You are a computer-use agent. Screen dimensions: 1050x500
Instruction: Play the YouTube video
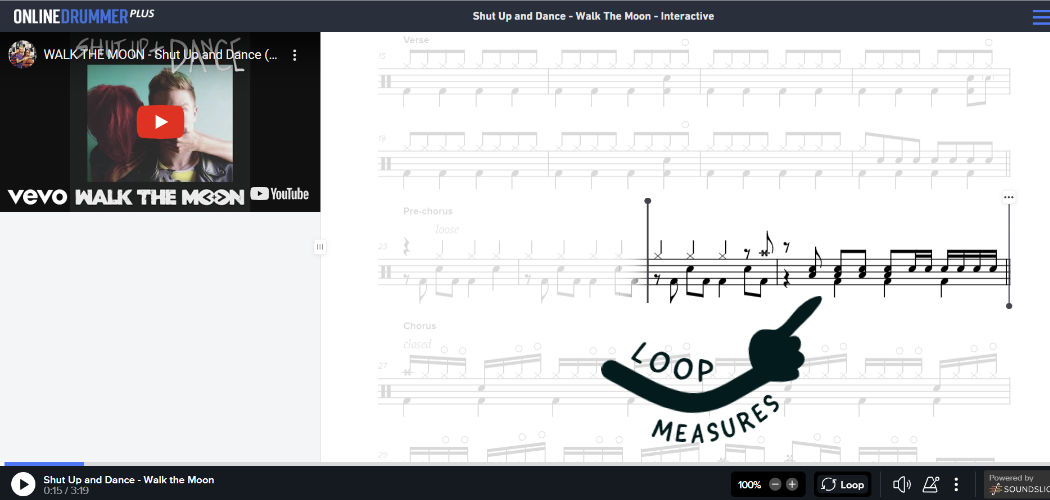161,122
